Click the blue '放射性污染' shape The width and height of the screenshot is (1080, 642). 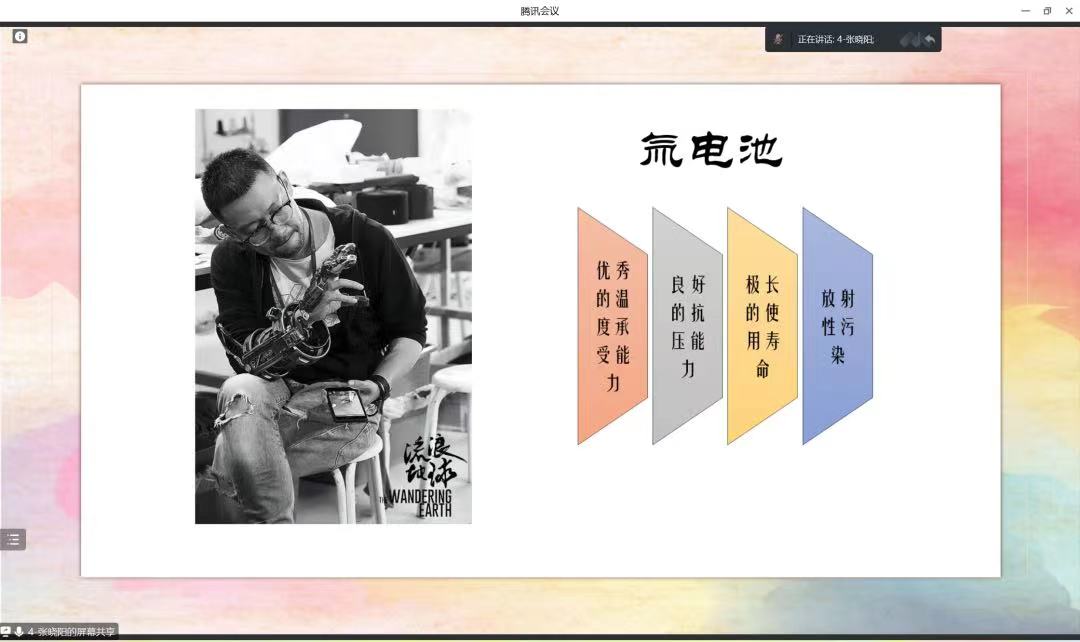837,326
